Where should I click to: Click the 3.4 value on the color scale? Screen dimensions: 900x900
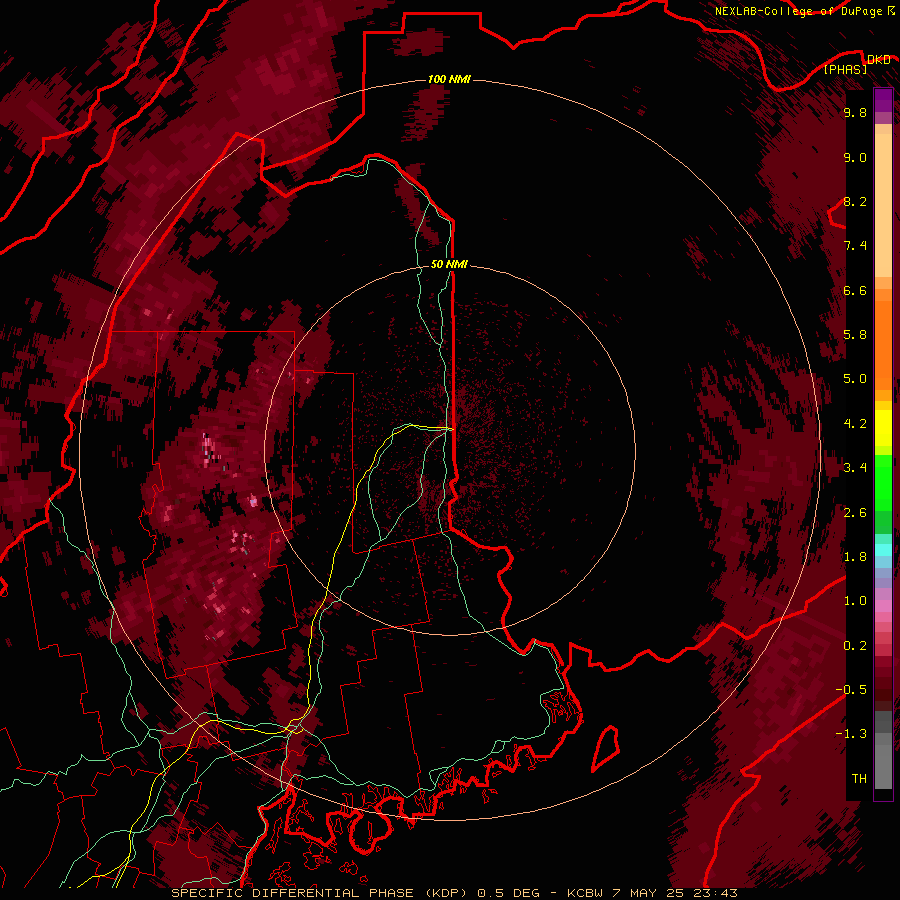tap(855, 468)
